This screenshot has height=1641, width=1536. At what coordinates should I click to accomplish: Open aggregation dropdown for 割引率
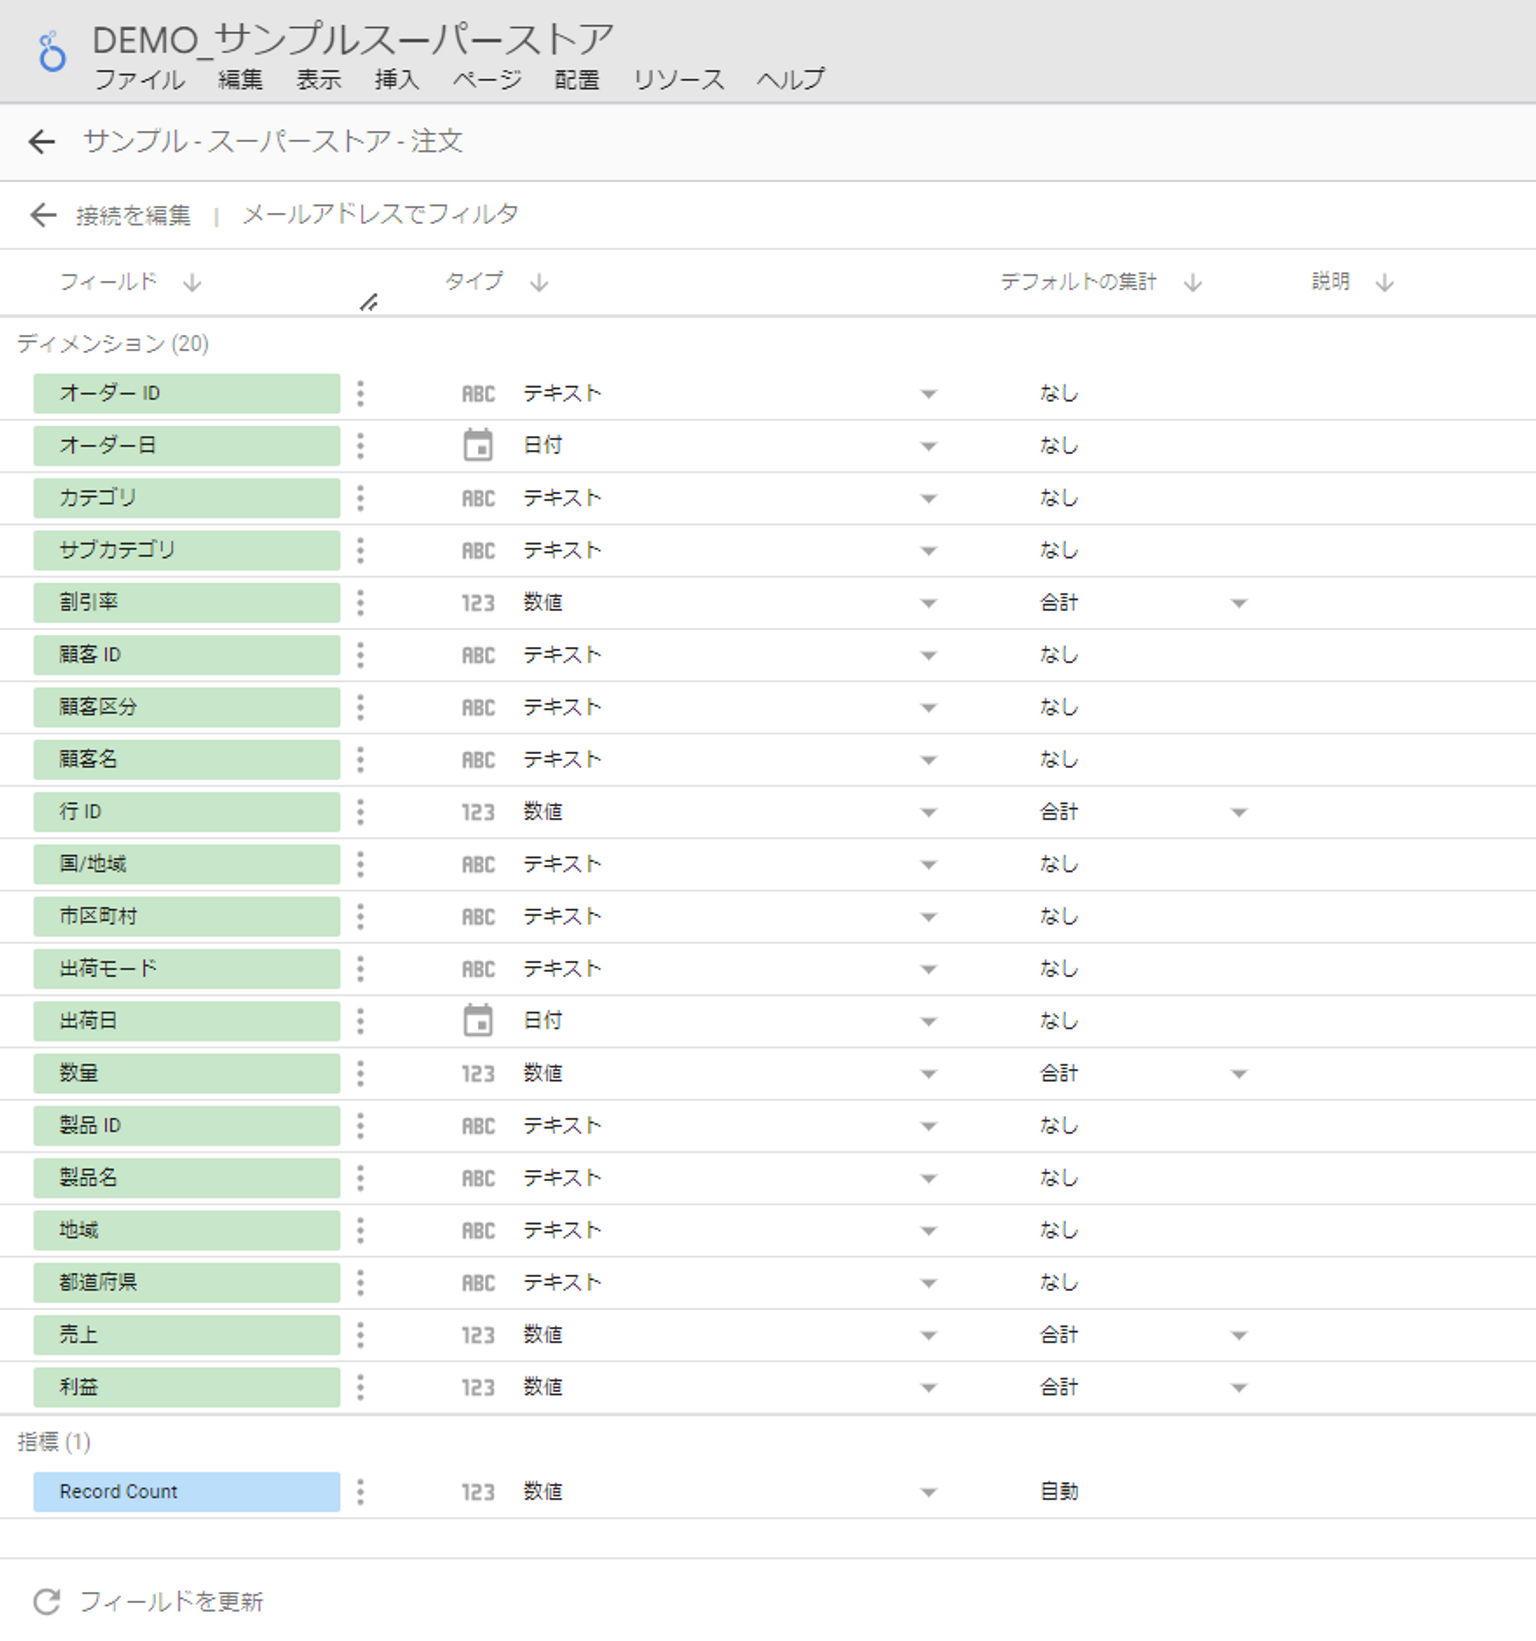coord(1239,603)
